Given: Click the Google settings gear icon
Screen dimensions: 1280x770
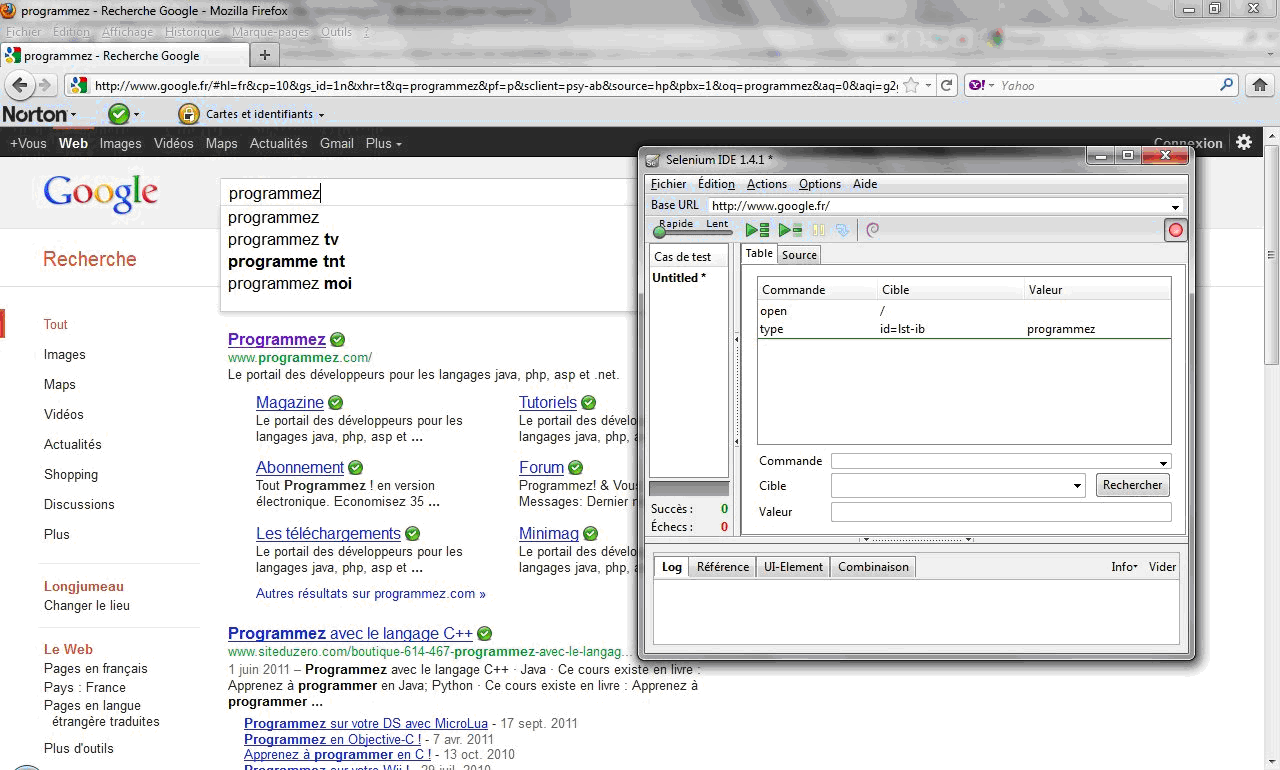Looking at the screenshot, I should pyautogui.click(x=1244, y=142).
